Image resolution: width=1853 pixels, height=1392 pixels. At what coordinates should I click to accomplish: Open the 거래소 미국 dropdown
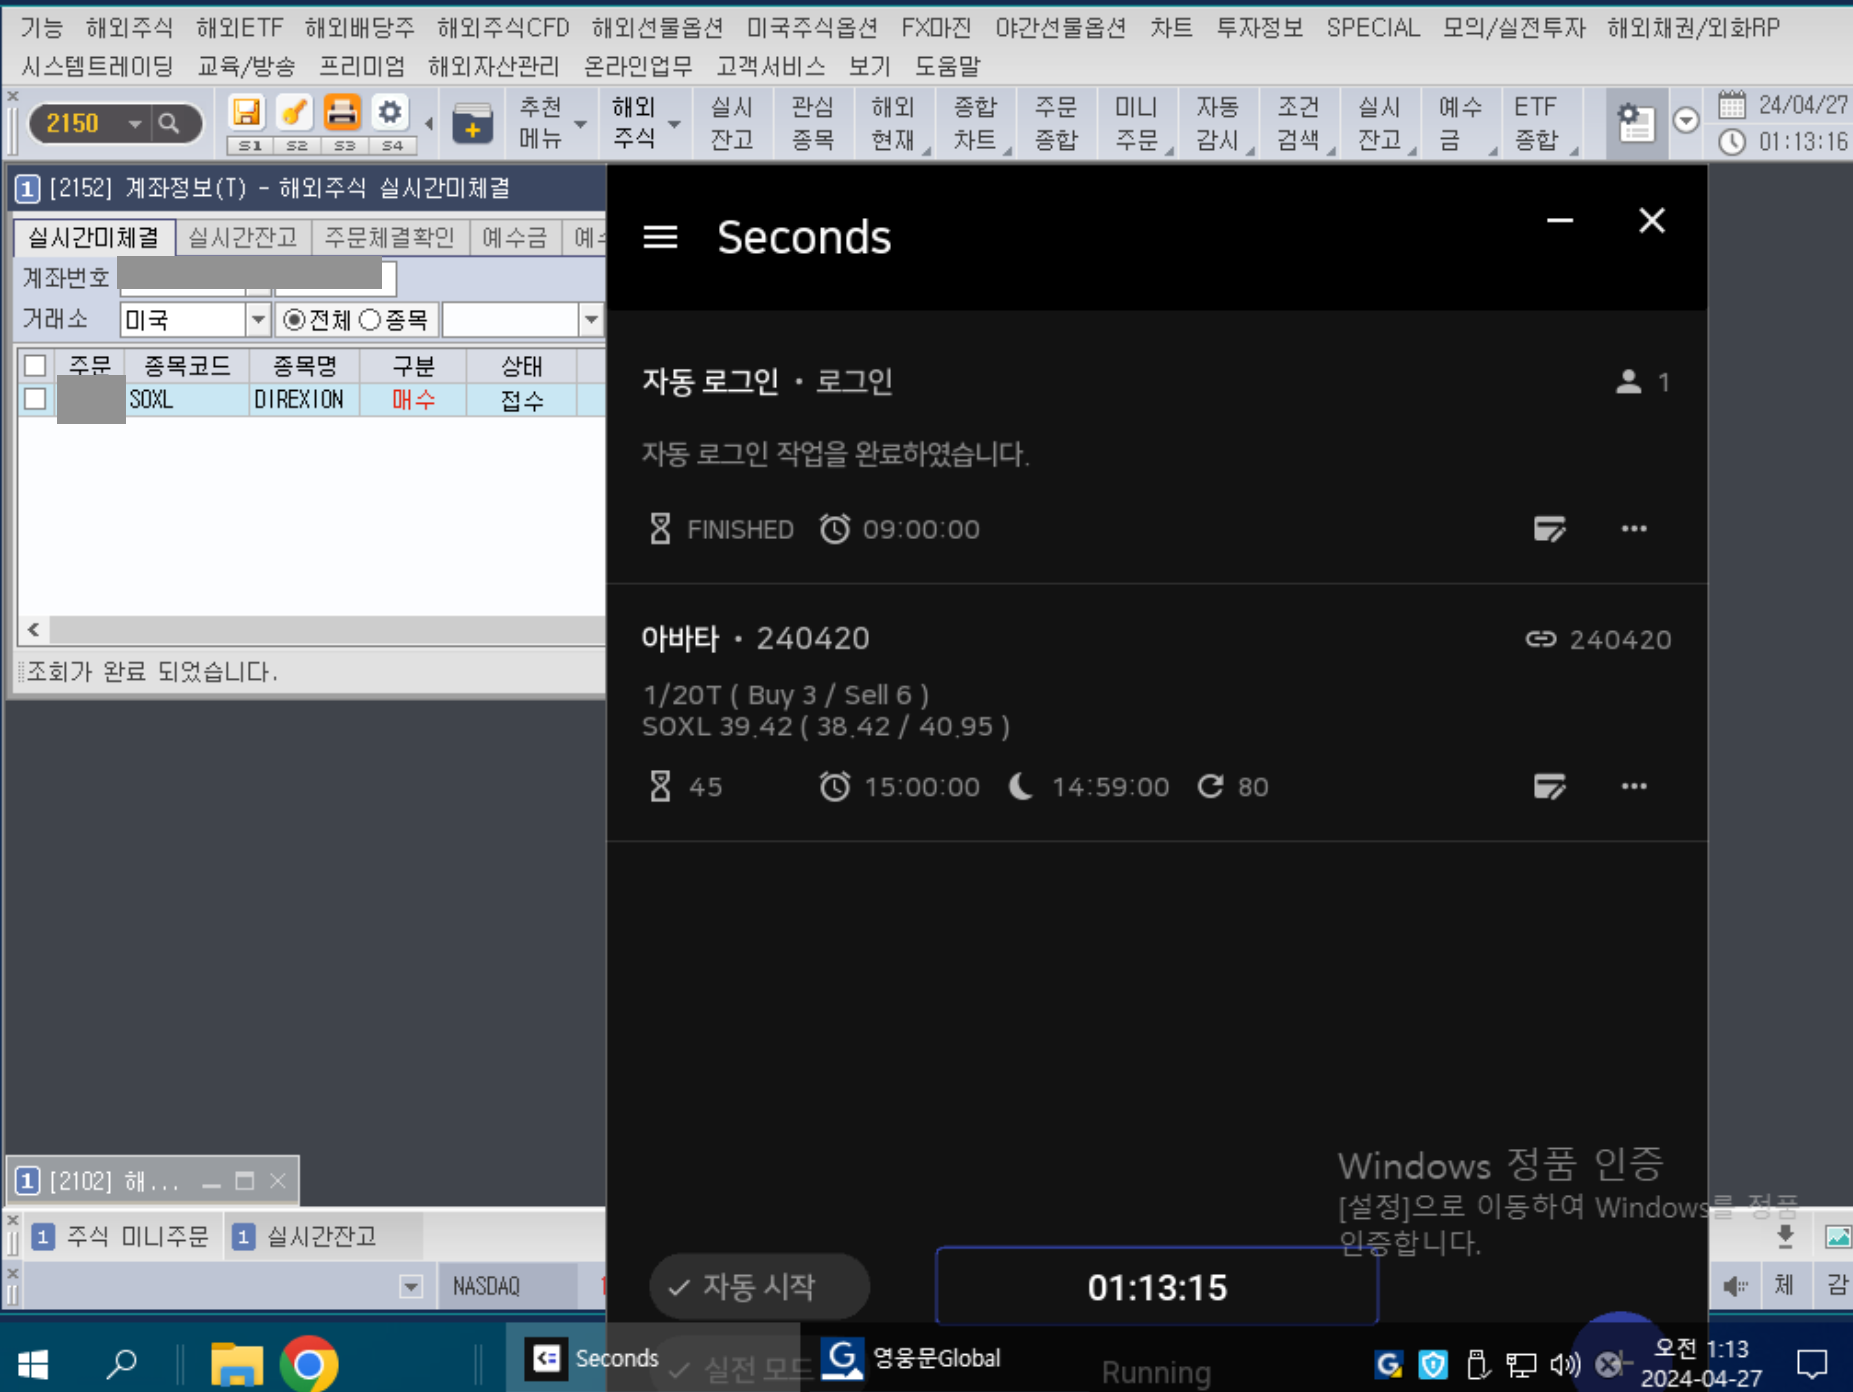258,320
